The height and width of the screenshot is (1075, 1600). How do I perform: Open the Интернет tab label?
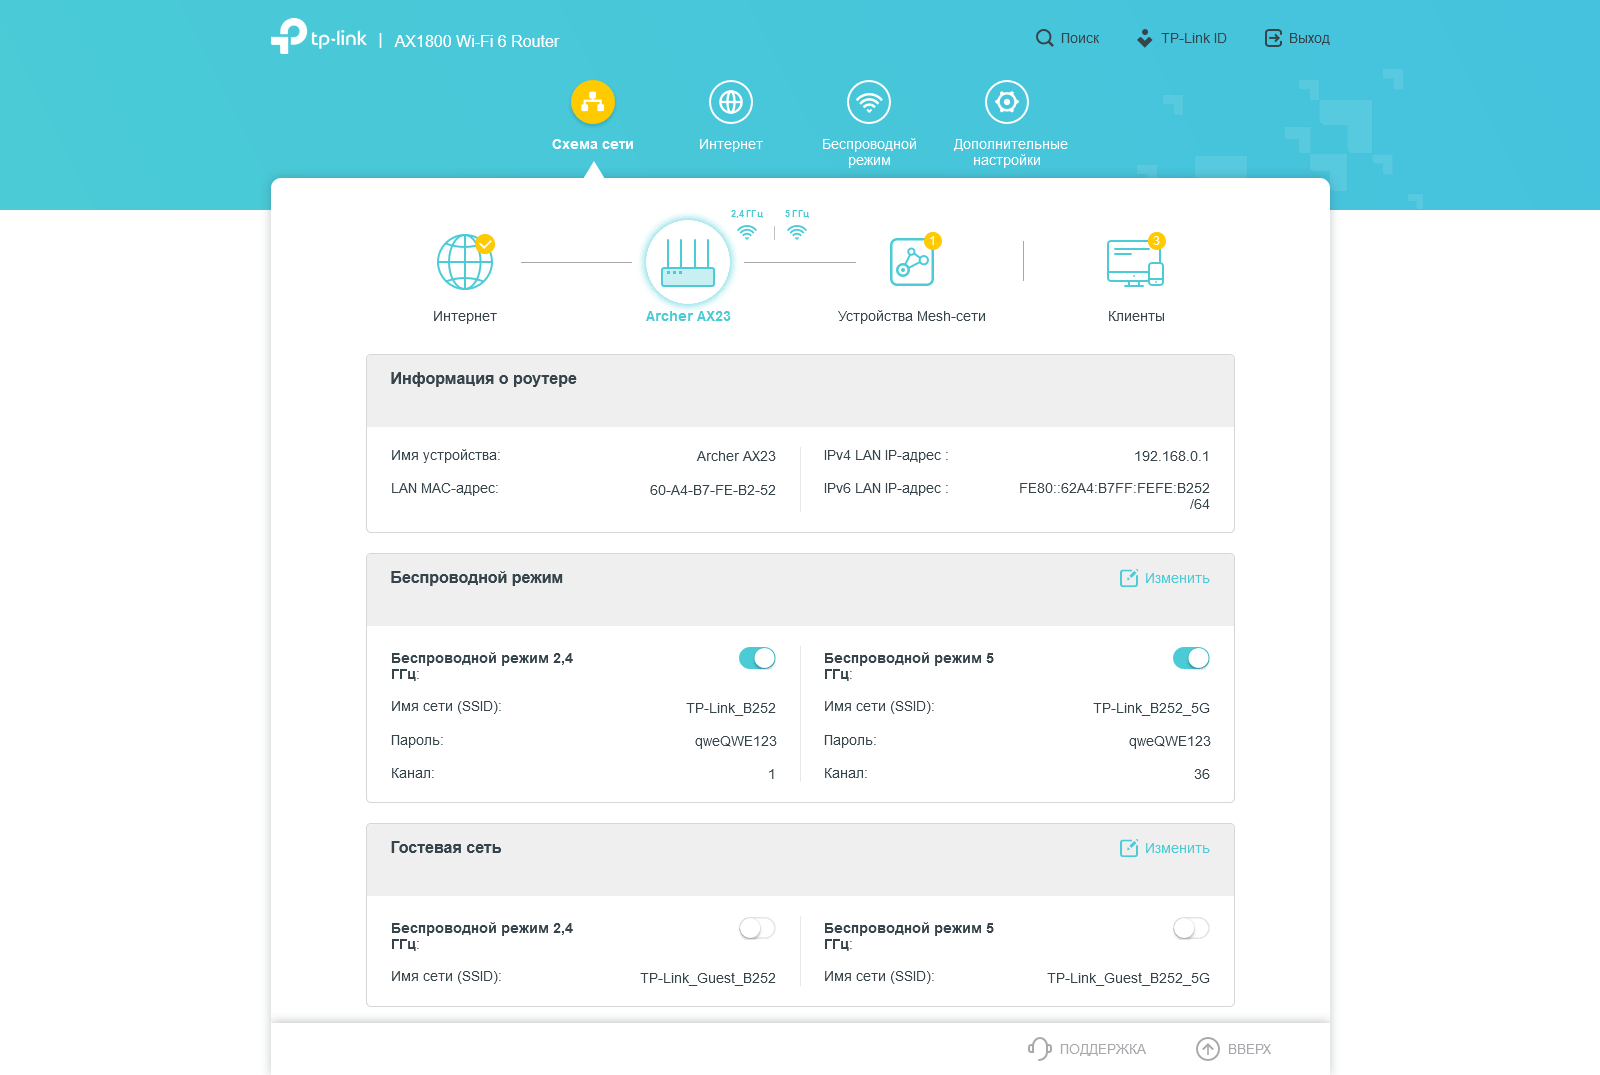point(731,144)
